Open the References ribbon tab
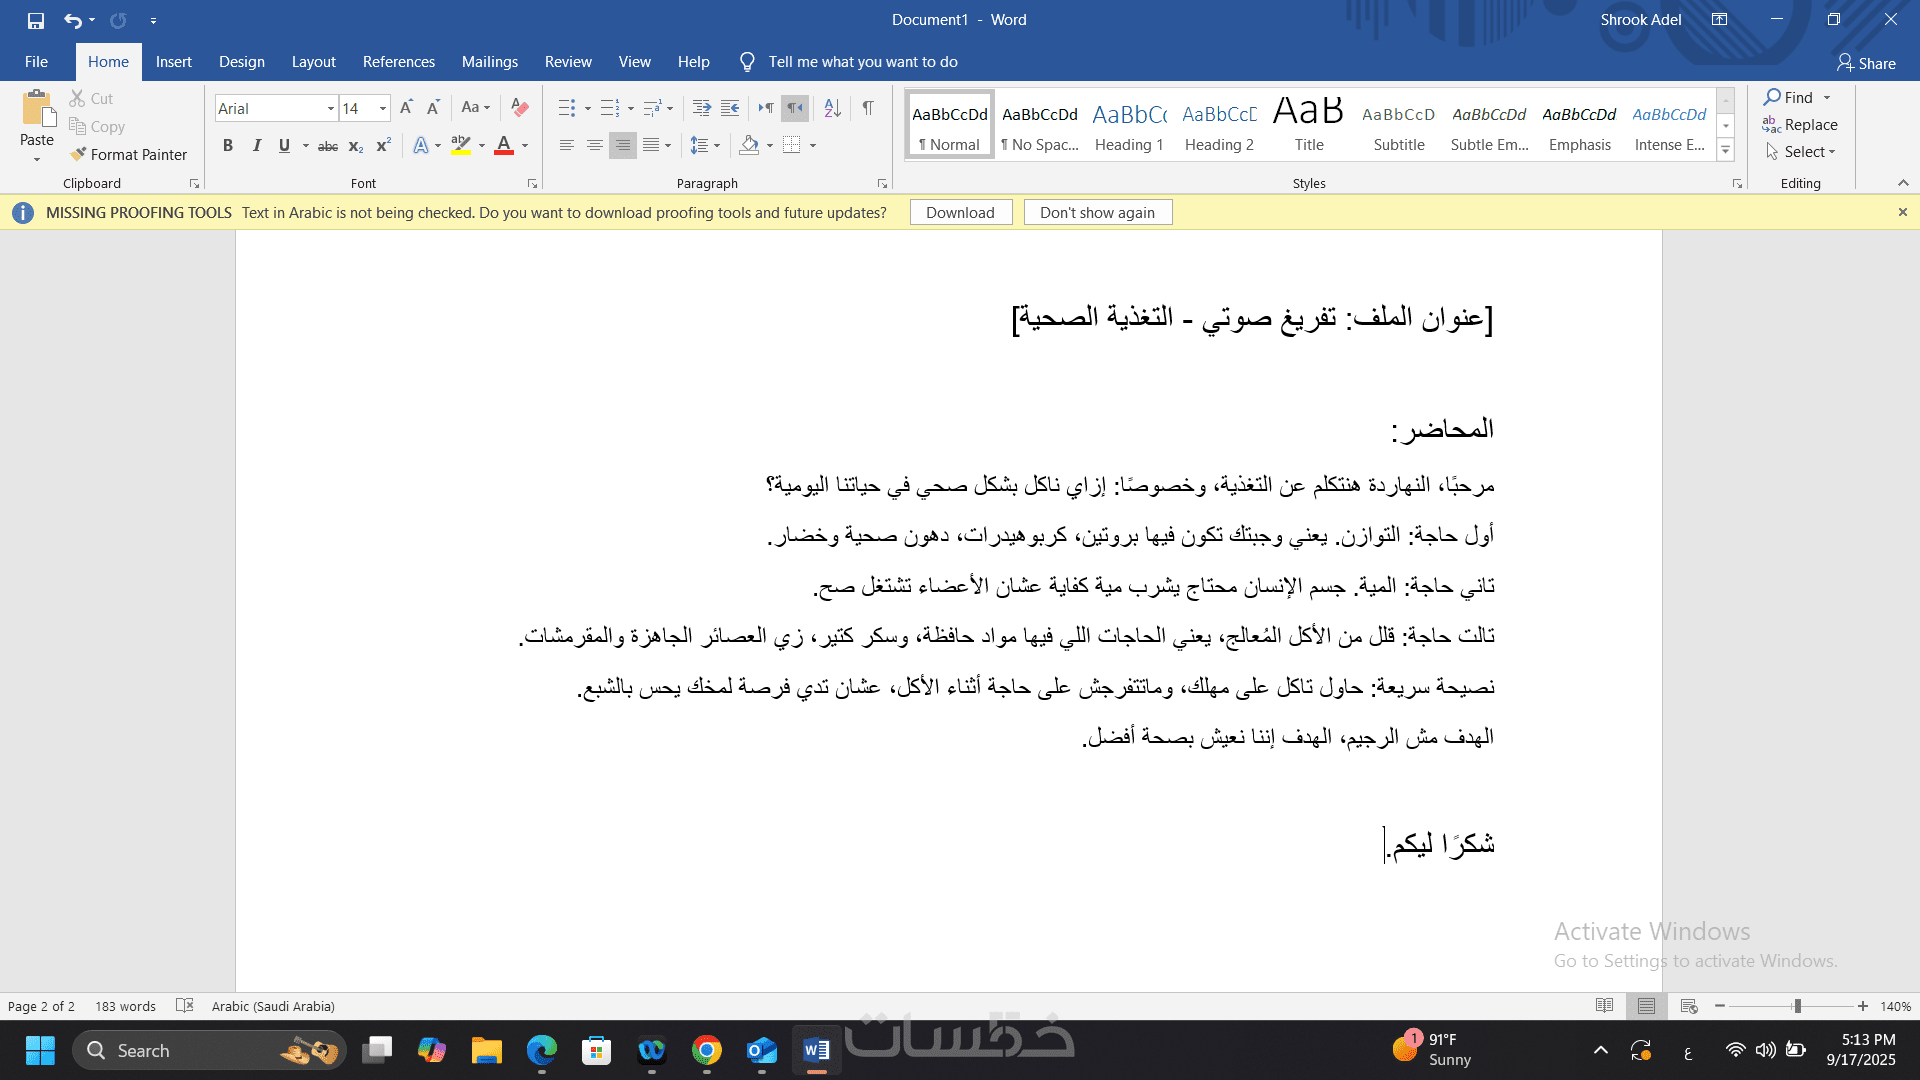Image resolution: width=1920 pixels, height=1080 pixels. [x=398, y=62]
